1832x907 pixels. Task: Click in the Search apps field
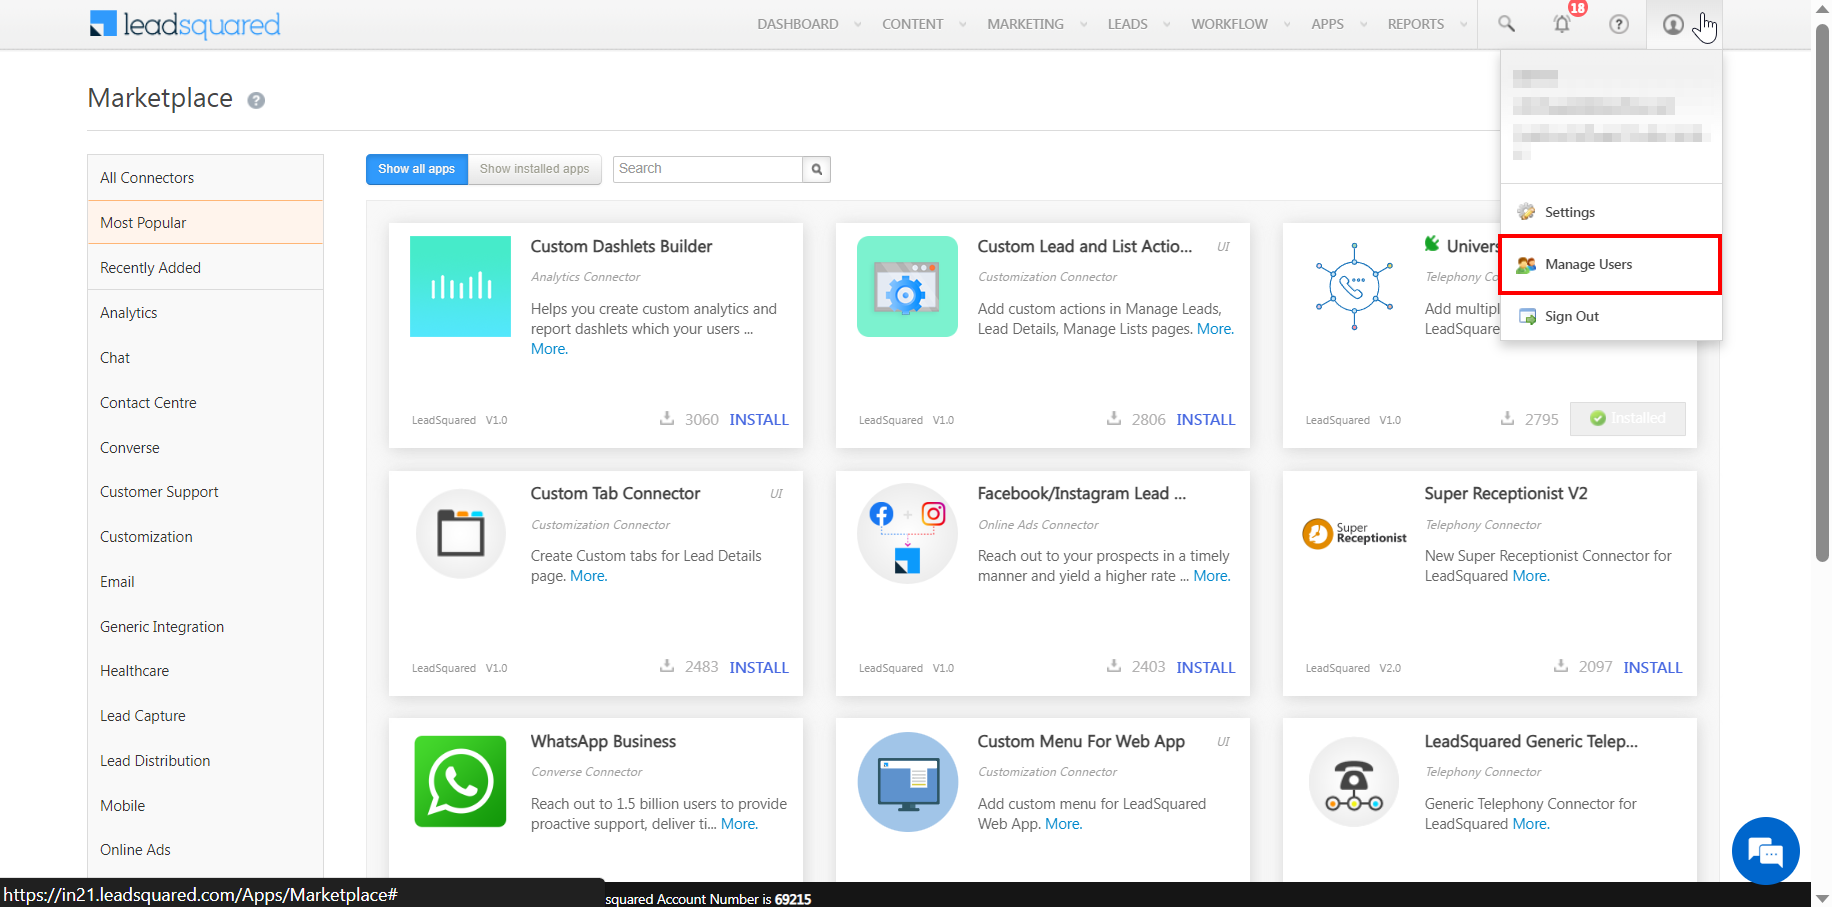pyautogui.click(x=708, y=169)
